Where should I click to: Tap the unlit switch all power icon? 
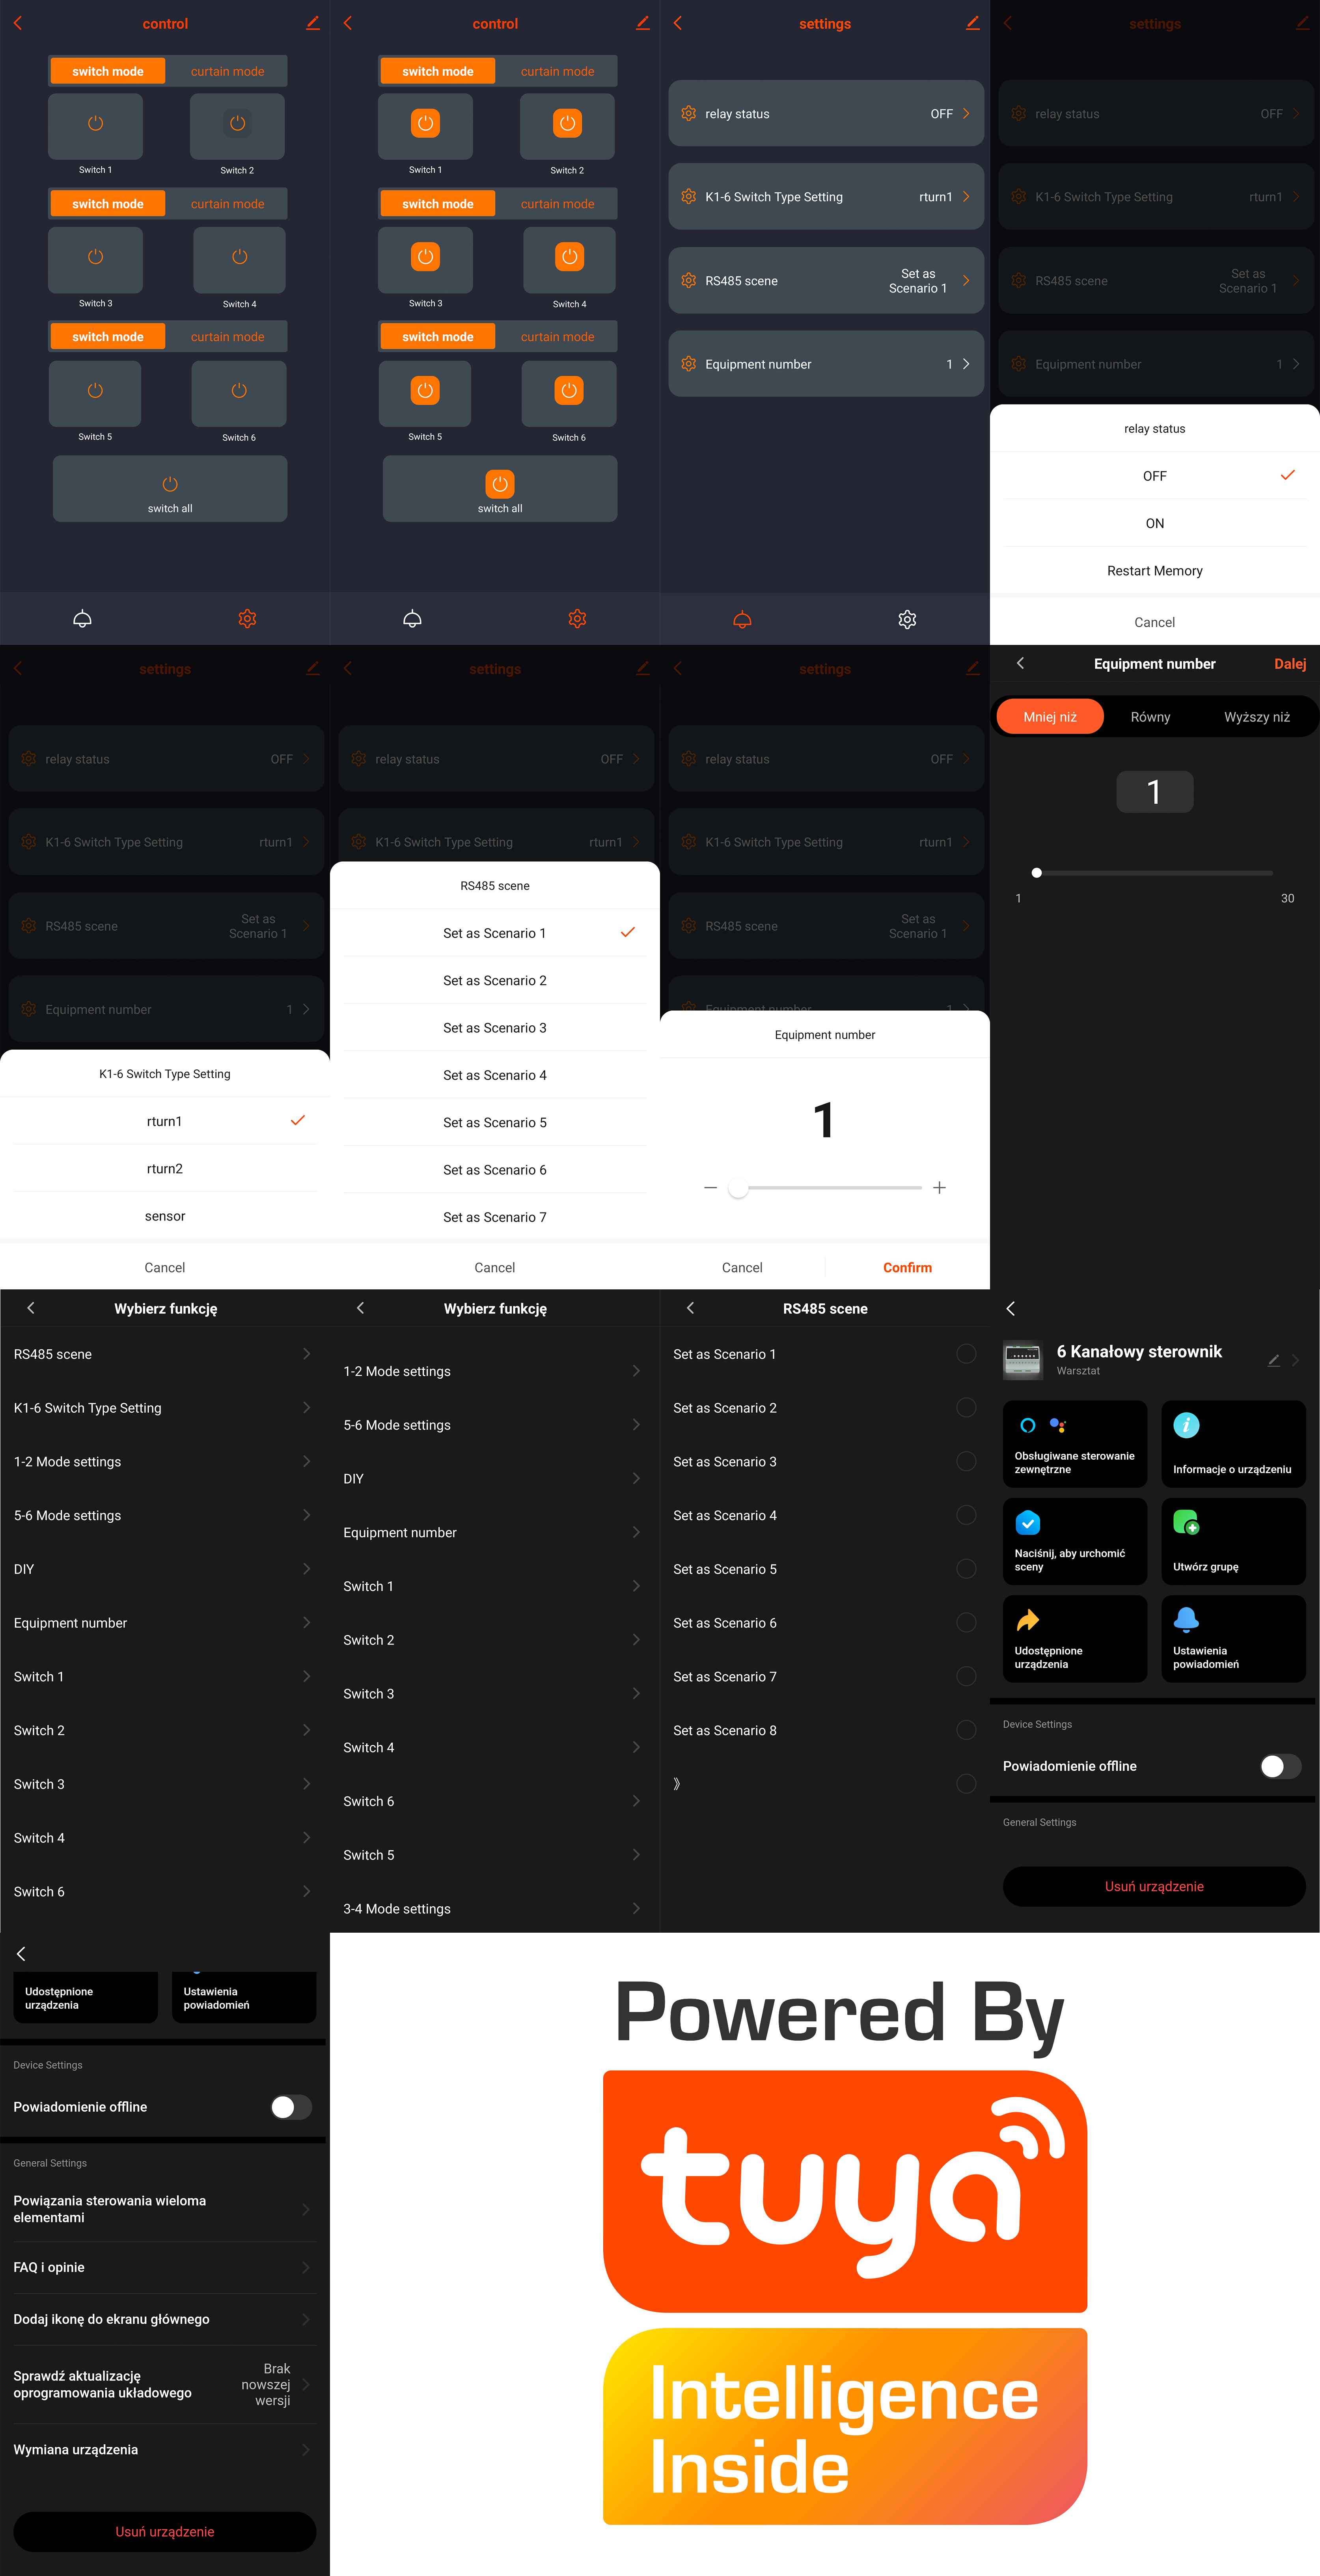click(x=170, y=484)
